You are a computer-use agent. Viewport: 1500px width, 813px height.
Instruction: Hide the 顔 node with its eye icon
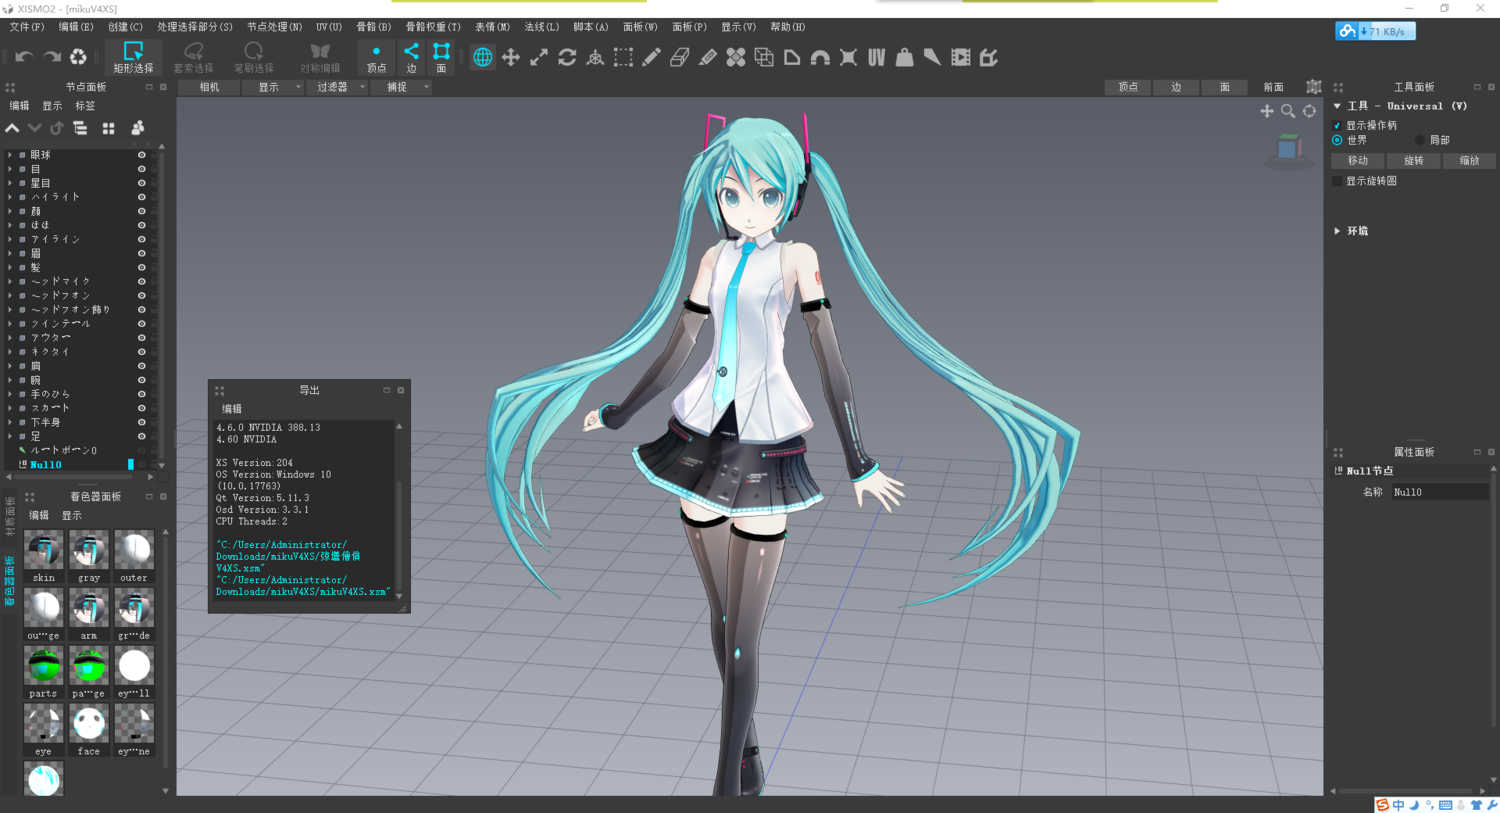tap(142, 211)
